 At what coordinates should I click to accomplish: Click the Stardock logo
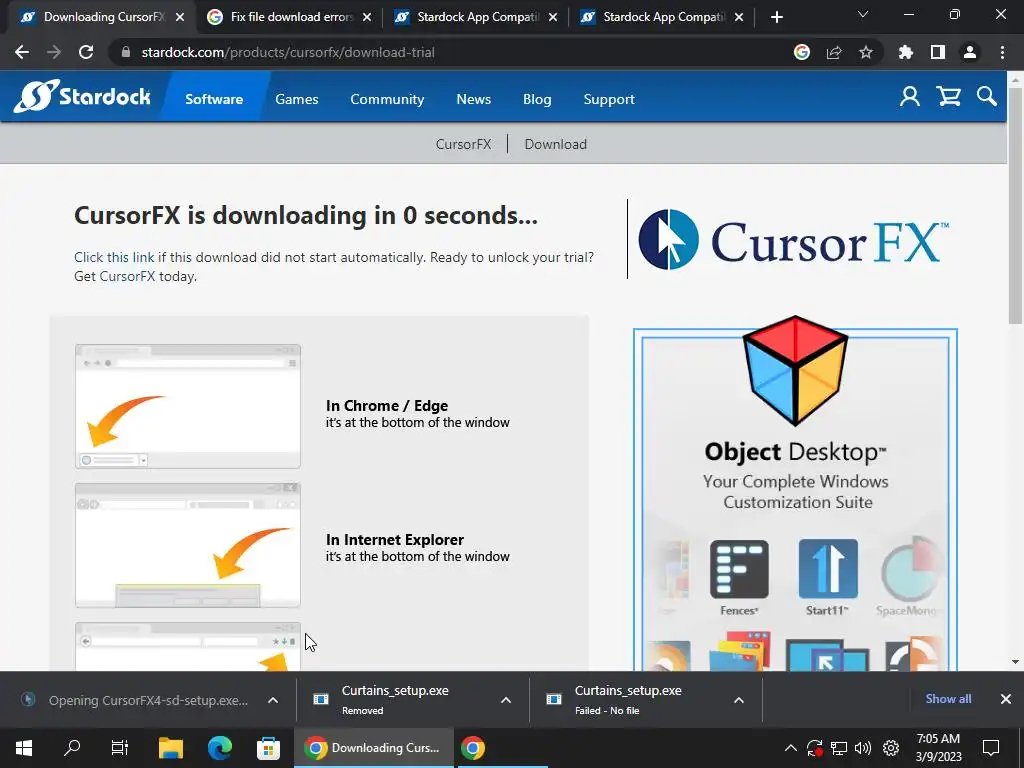(x=82, y=97)
